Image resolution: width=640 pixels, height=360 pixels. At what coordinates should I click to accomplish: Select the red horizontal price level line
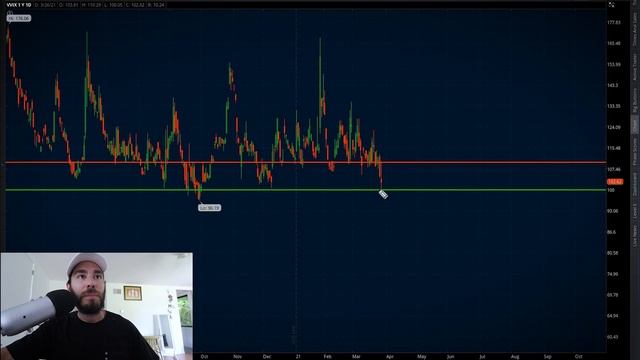click(305, 162)
